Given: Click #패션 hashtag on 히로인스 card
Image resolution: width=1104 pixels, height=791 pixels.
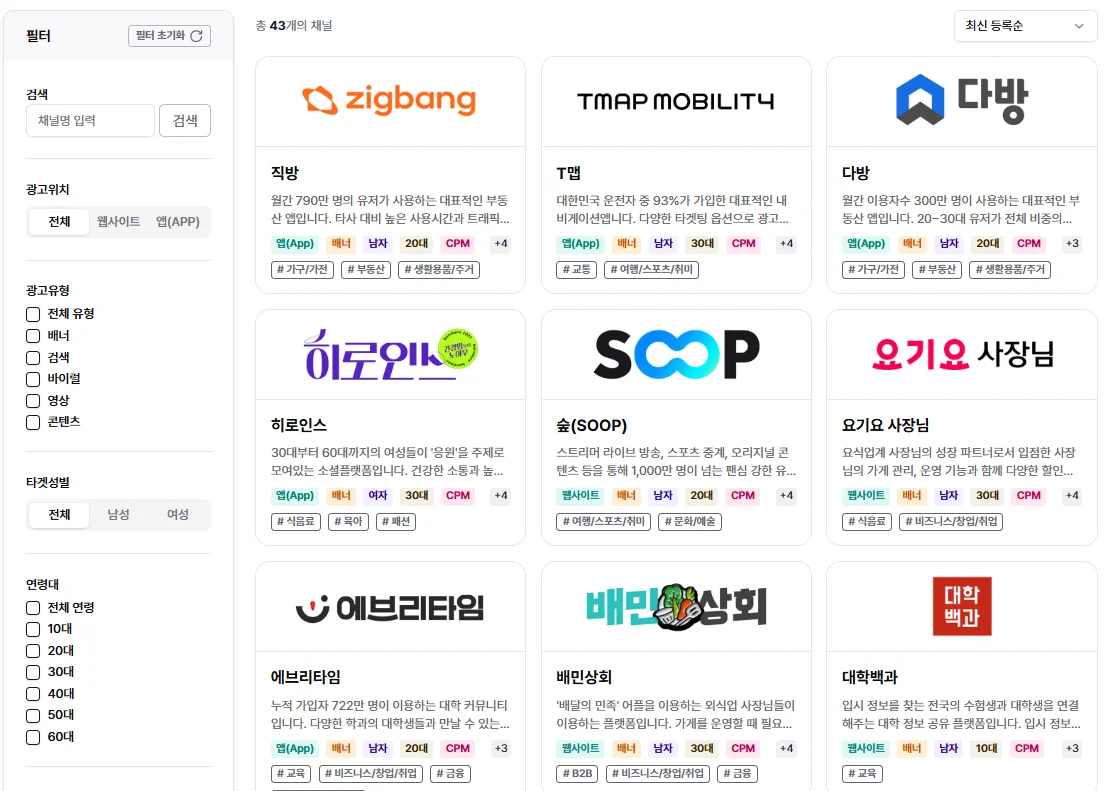Looking at the screenshot, I should click(396, 521).
